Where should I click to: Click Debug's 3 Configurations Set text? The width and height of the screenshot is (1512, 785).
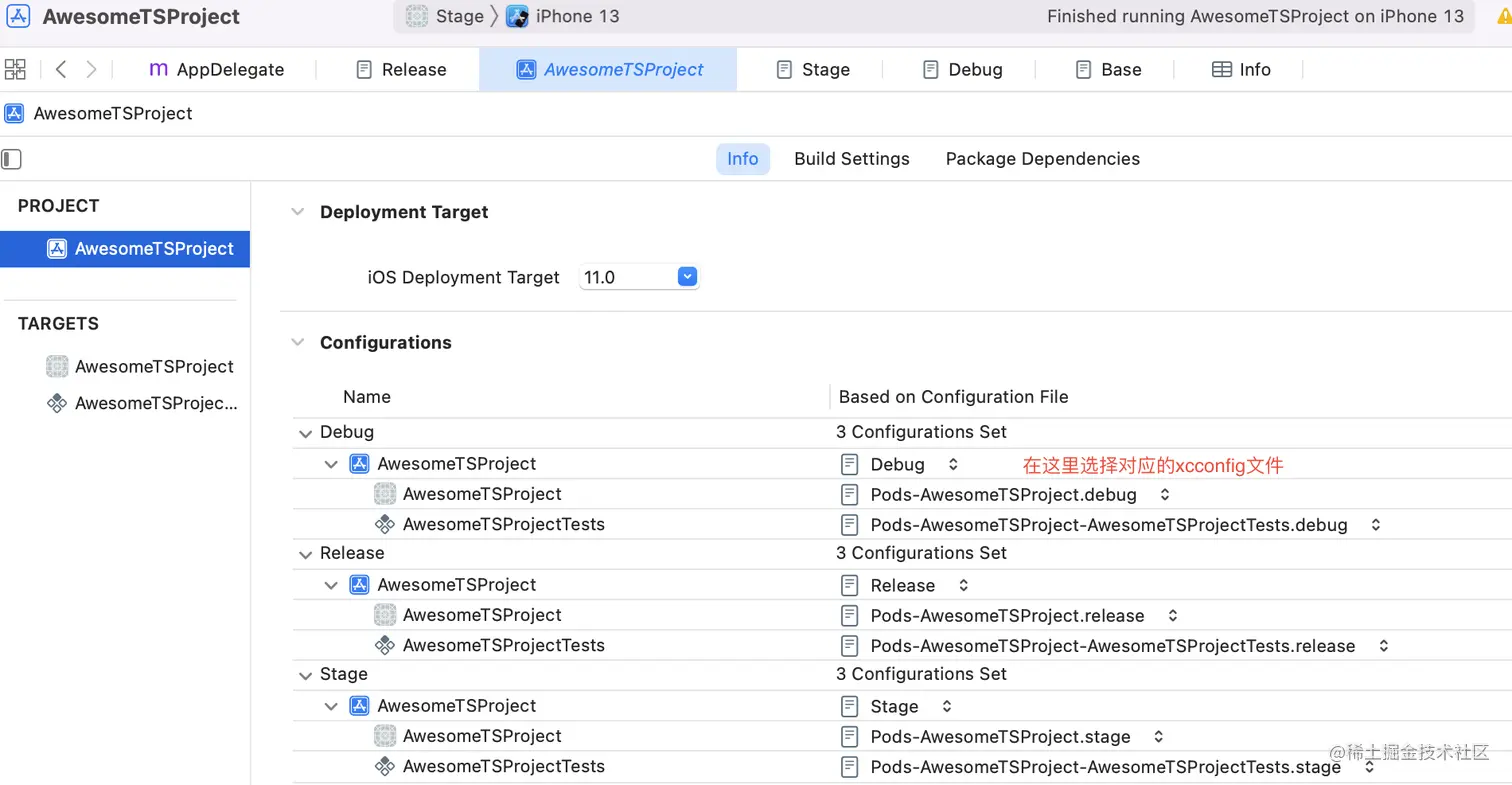point(921,432)
